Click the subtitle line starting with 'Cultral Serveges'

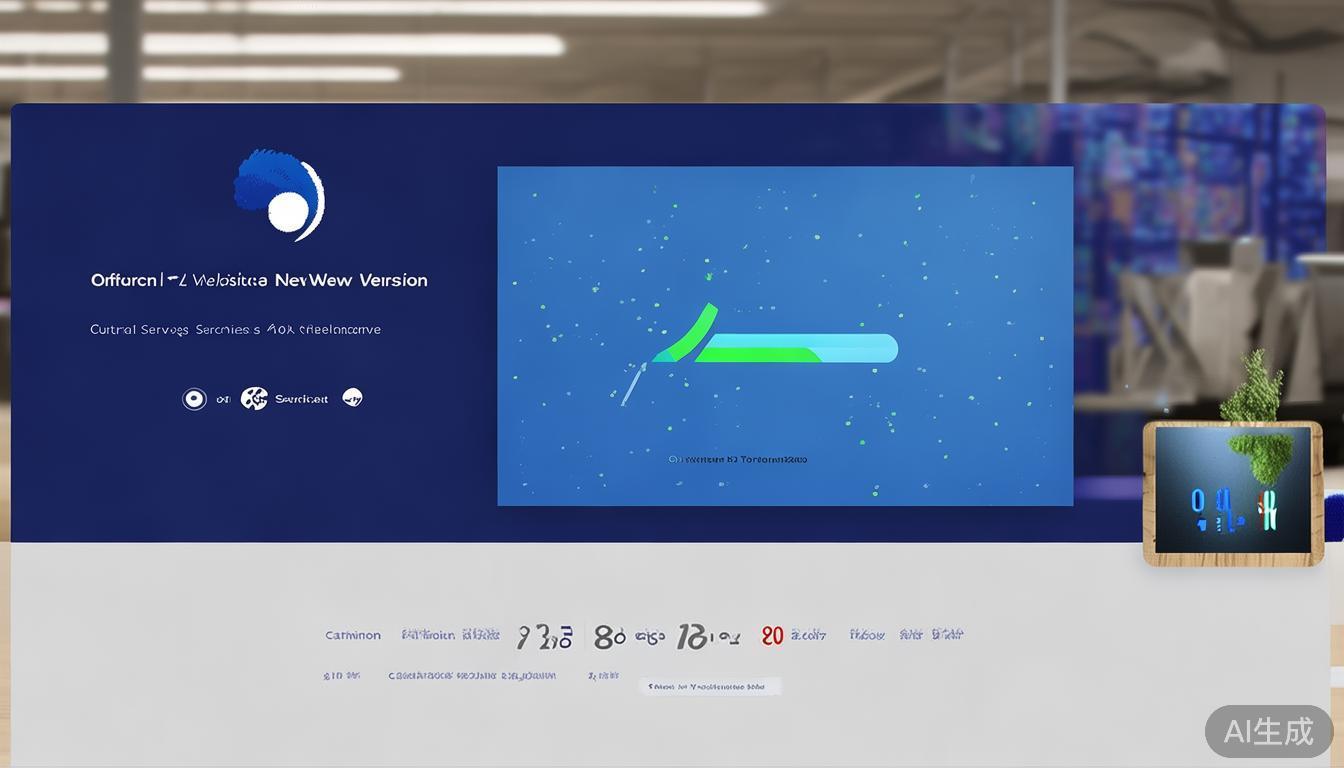pyautogui.click(x=235, y=329)
